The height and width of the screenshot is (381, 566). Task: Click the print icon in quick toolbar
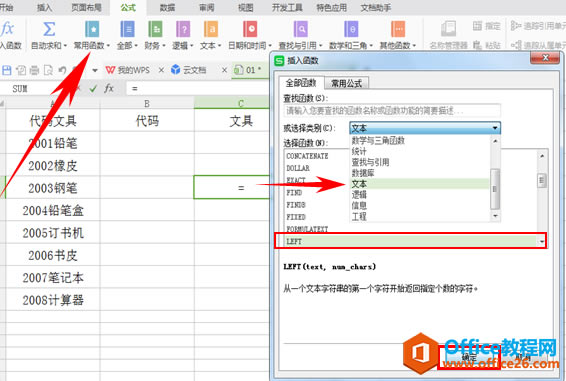coord(34,70)
